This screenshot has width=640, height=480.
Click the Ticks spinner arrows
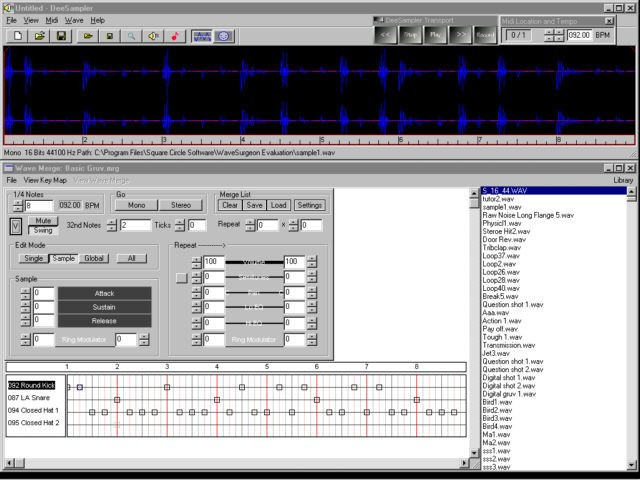point(180,225)
